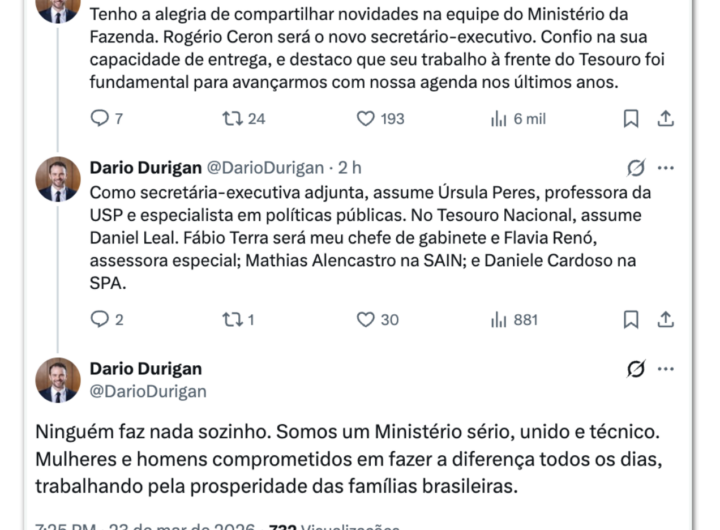View analytics showing 881 views
Screen dimensions: 720x530
pos(499,319)
